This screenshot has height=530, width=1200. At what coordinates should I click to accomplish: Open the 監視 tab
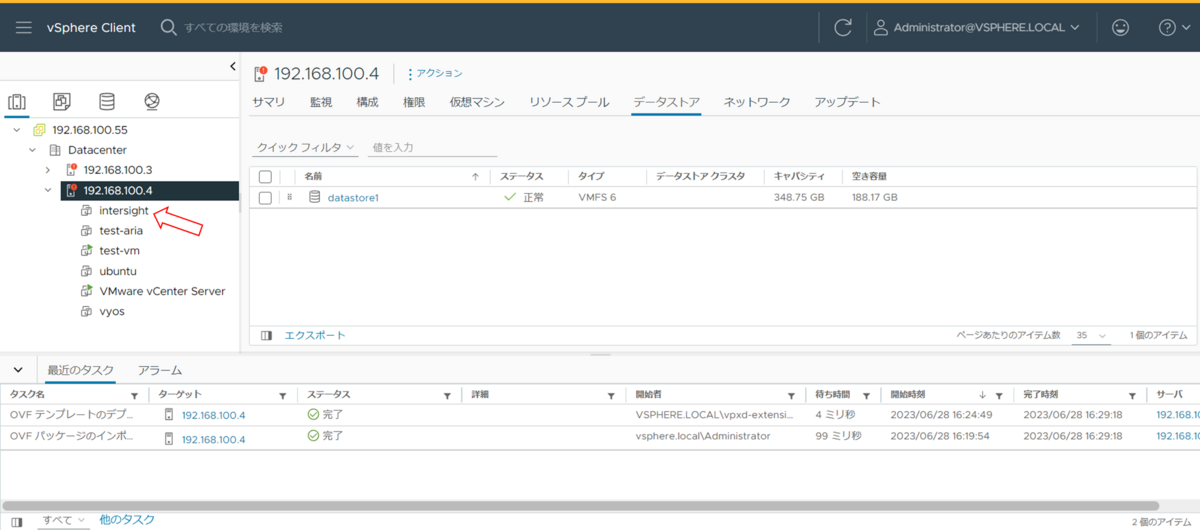pos(321,102)
